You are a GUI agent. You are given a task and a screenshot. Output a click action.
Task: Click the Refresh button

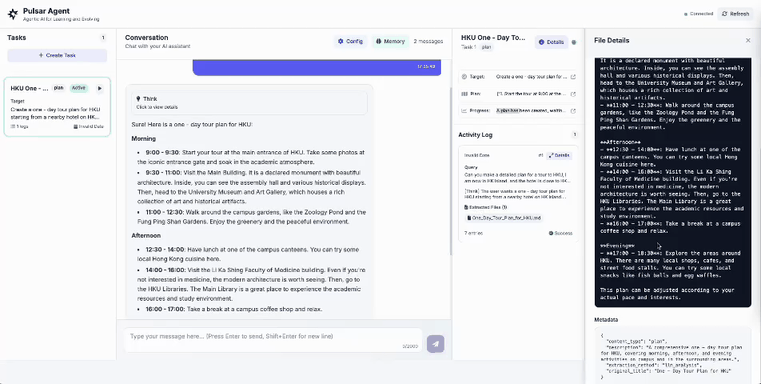click(x=735, y=14)
